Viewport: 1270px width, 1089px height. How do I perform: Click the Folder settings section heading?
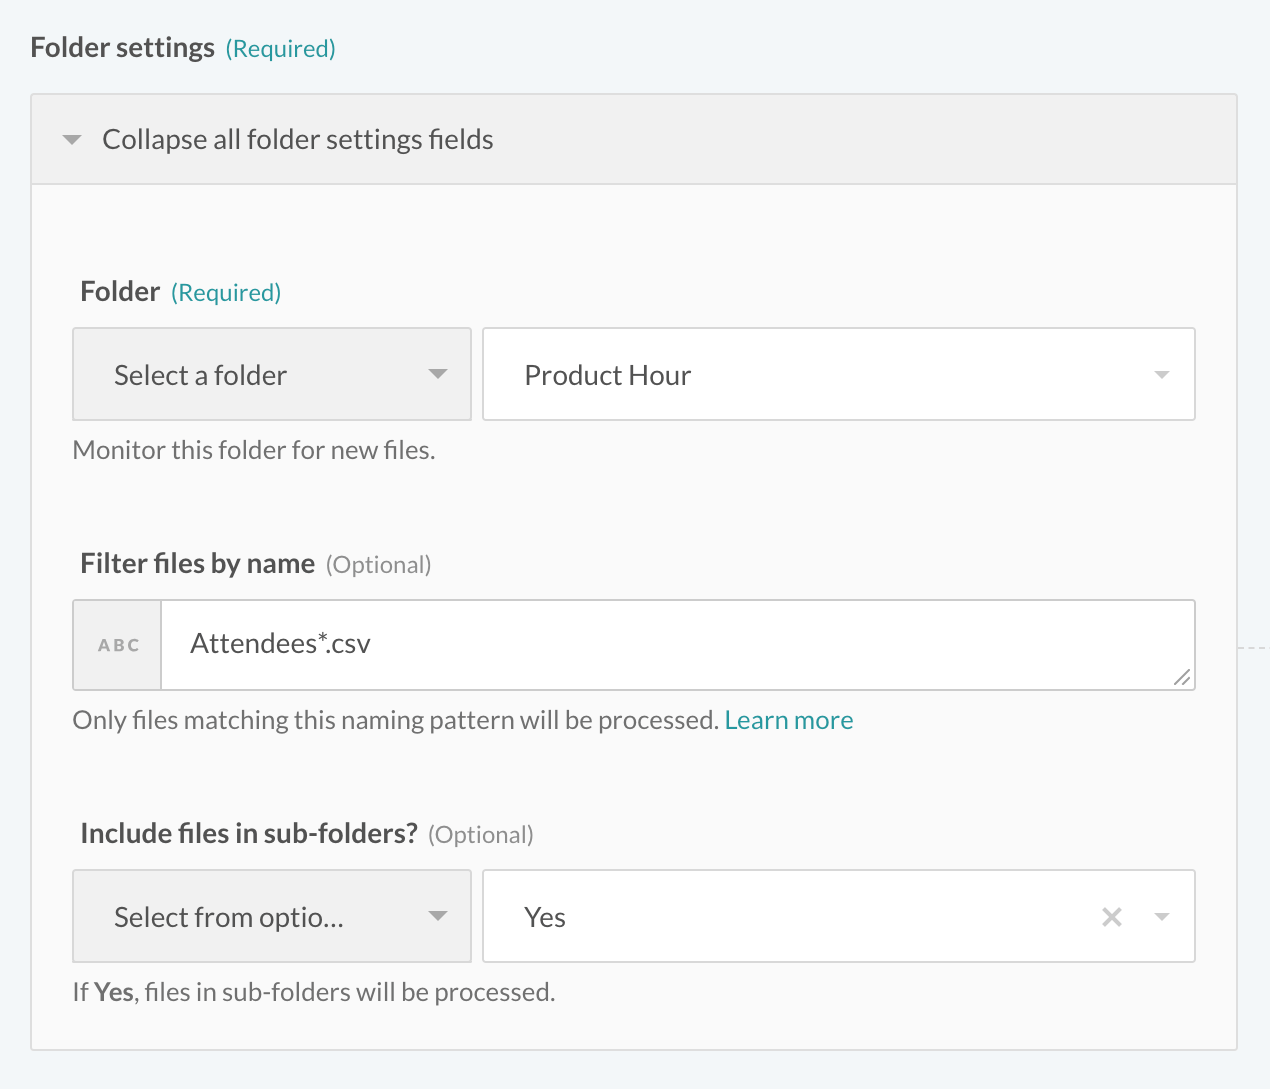point(123,48)
